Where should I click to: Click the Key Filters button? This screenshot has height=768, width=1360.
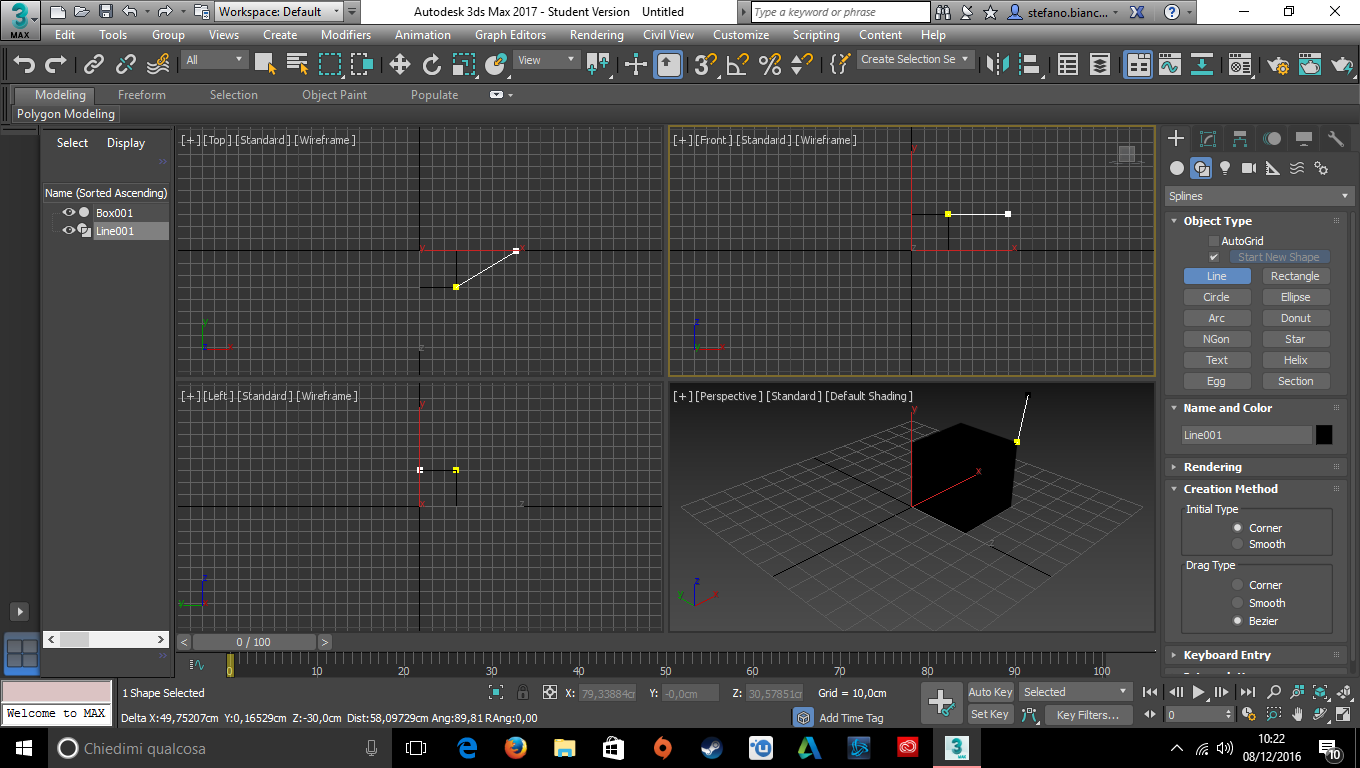[1088, 715]
